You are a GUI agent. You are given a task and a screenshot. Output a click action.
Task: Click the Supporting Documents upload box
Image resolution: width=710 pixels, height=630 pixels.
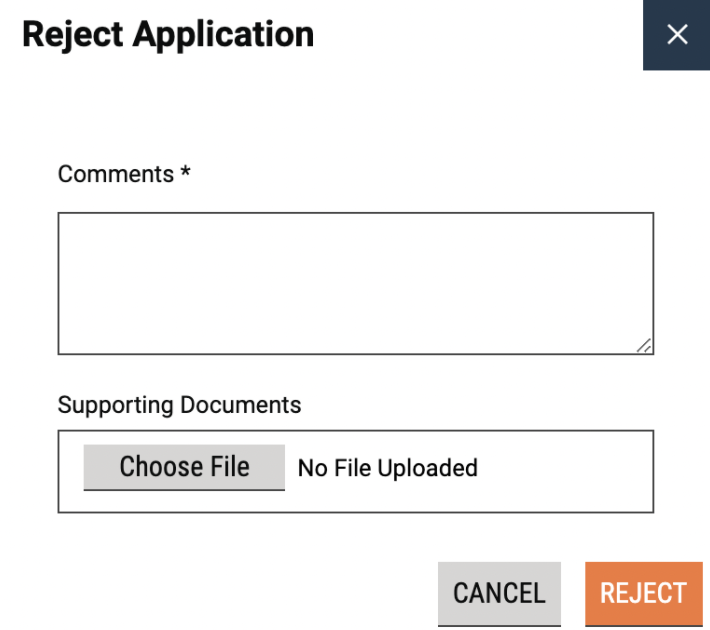pyautogui.click(x=560, y=471)
